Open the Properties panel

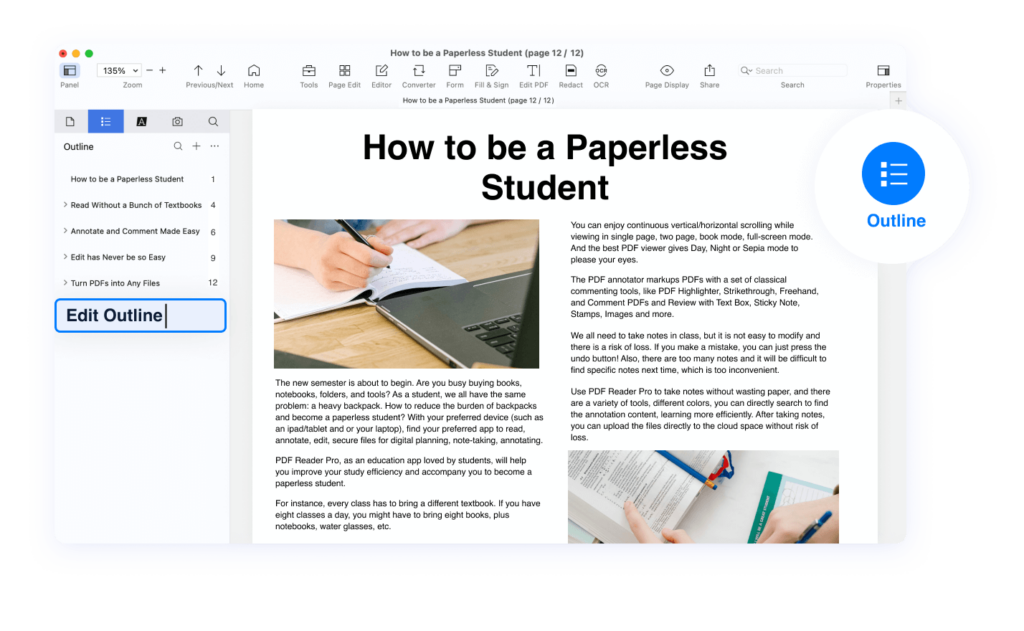[884, 71]
